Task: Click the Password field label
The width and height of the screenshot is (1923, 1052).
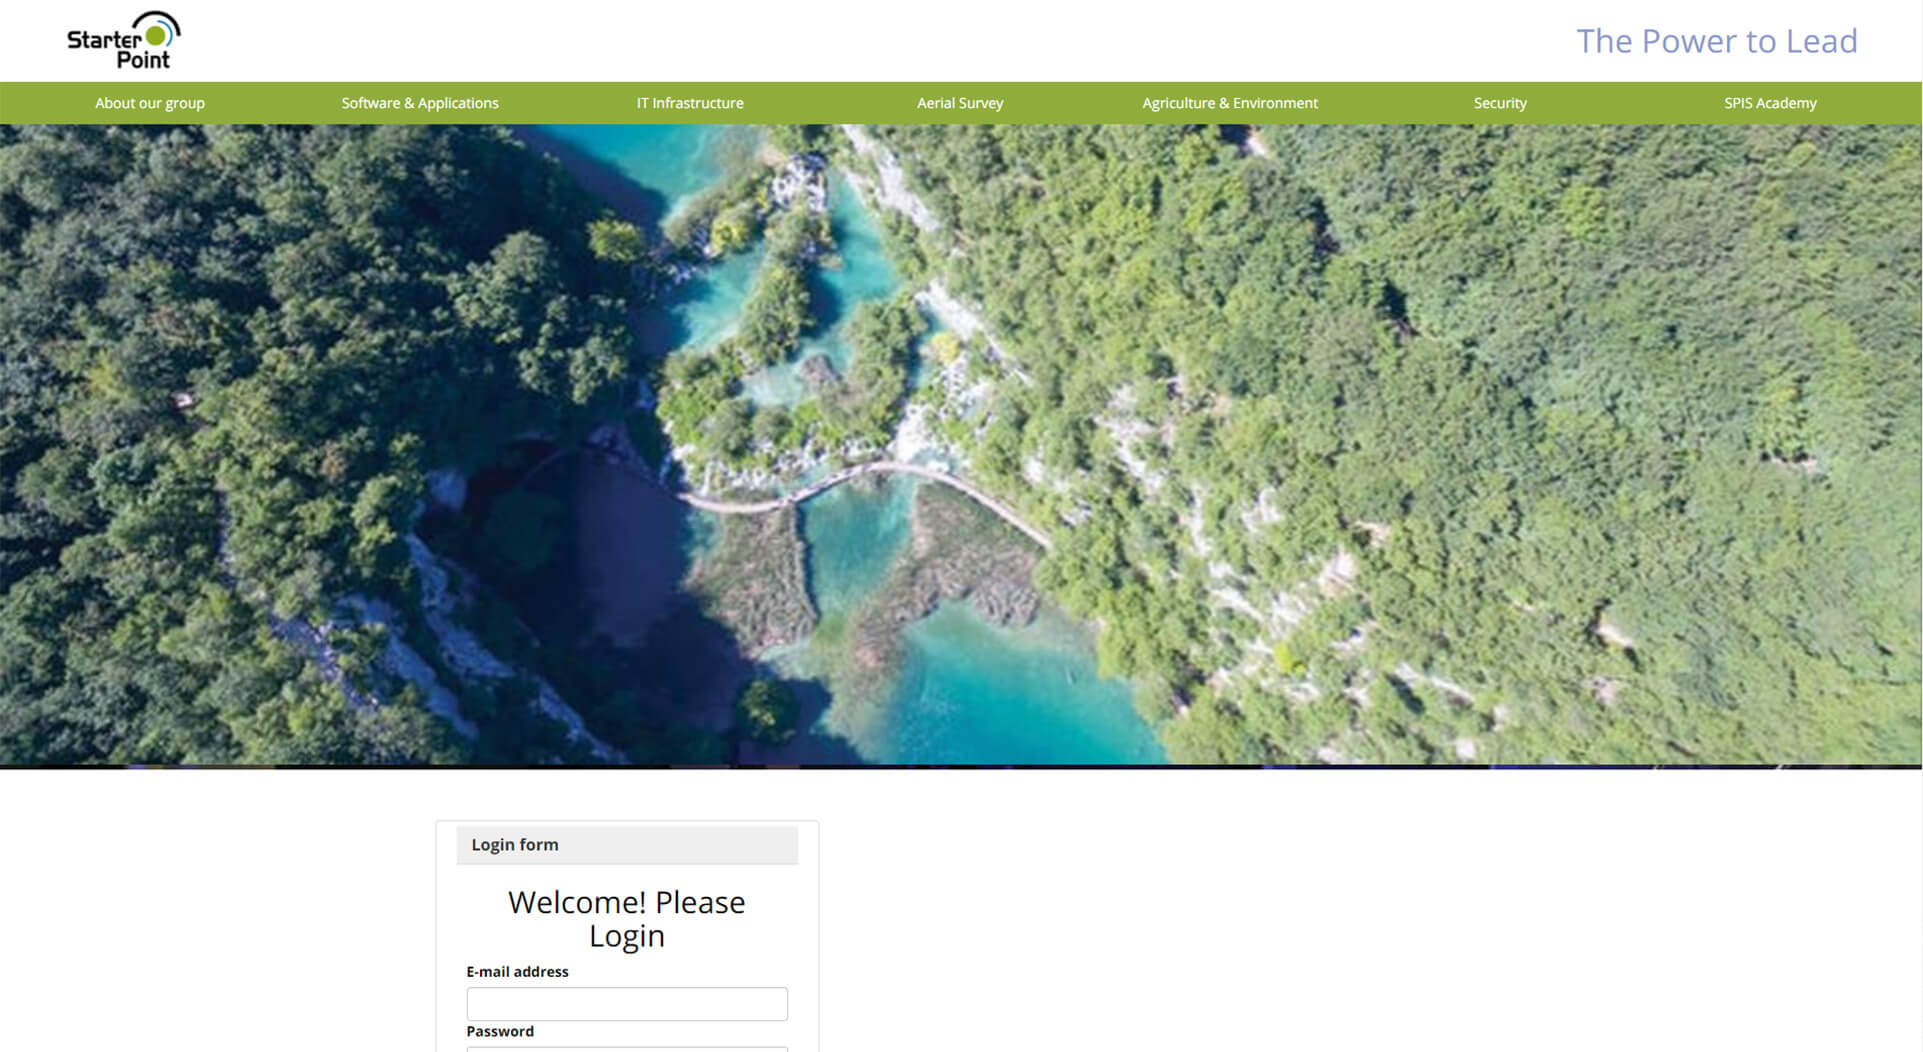Action: coord(500,1031)
